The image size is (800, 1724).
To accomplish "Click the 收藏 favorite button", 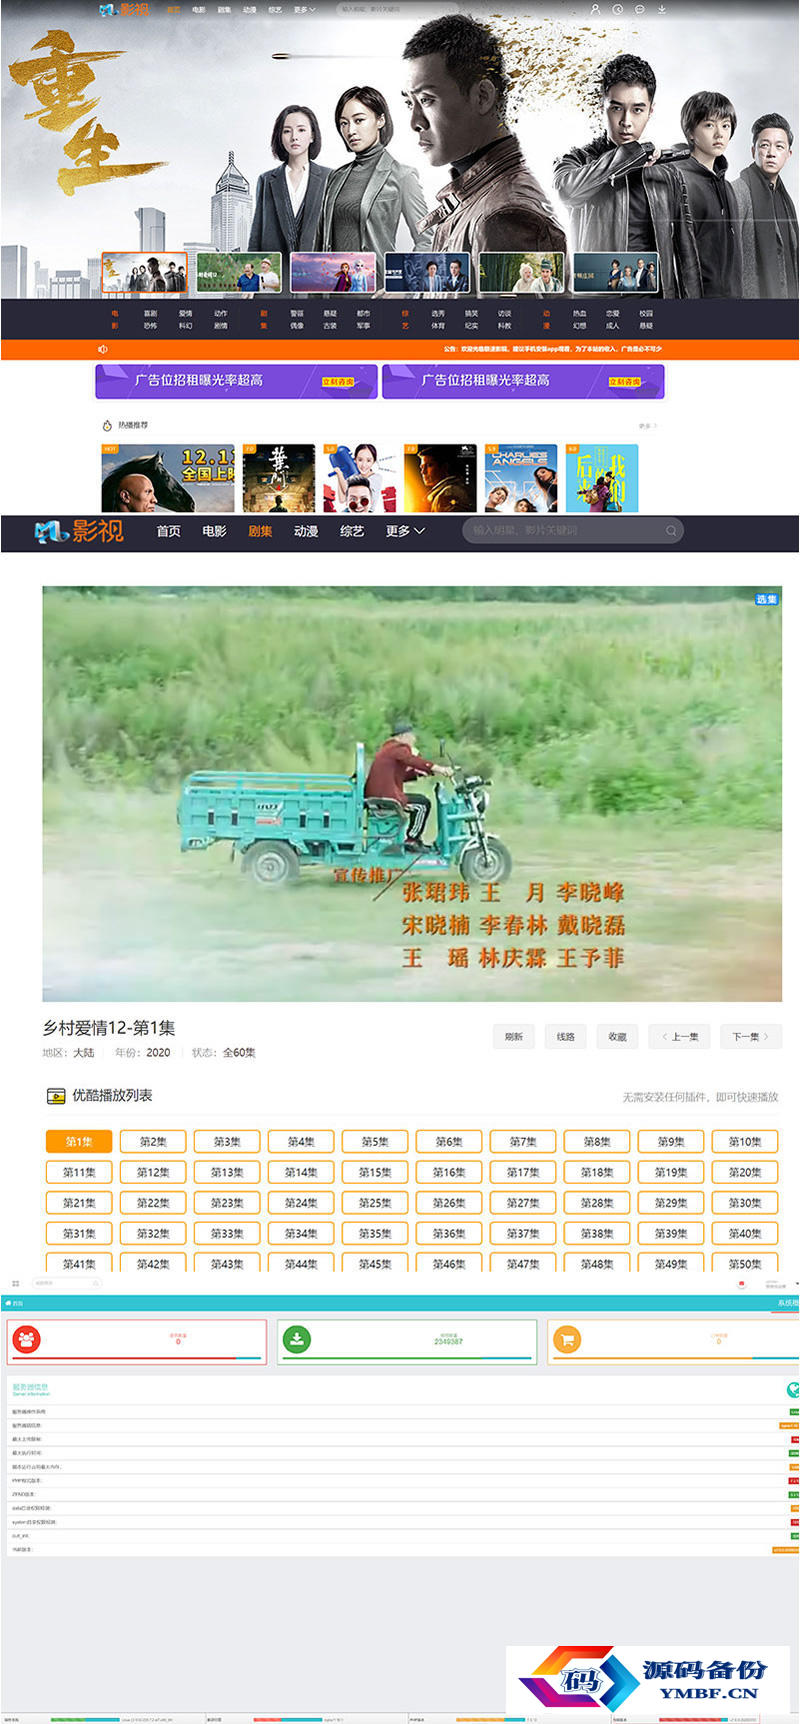I will point(618,1036).
